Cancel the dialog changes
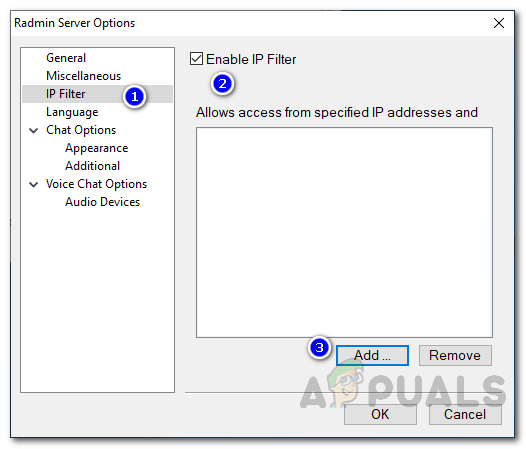This screenshot has width=526, height=449. pos(465,414)
